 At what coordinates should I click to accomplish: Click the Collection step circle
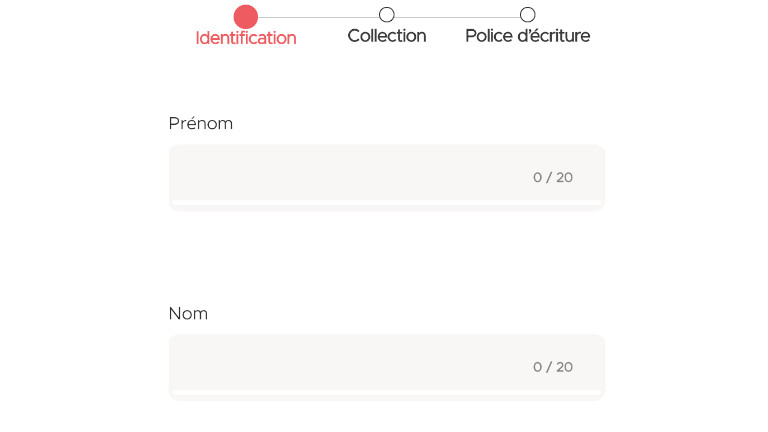tap(387, 15)
